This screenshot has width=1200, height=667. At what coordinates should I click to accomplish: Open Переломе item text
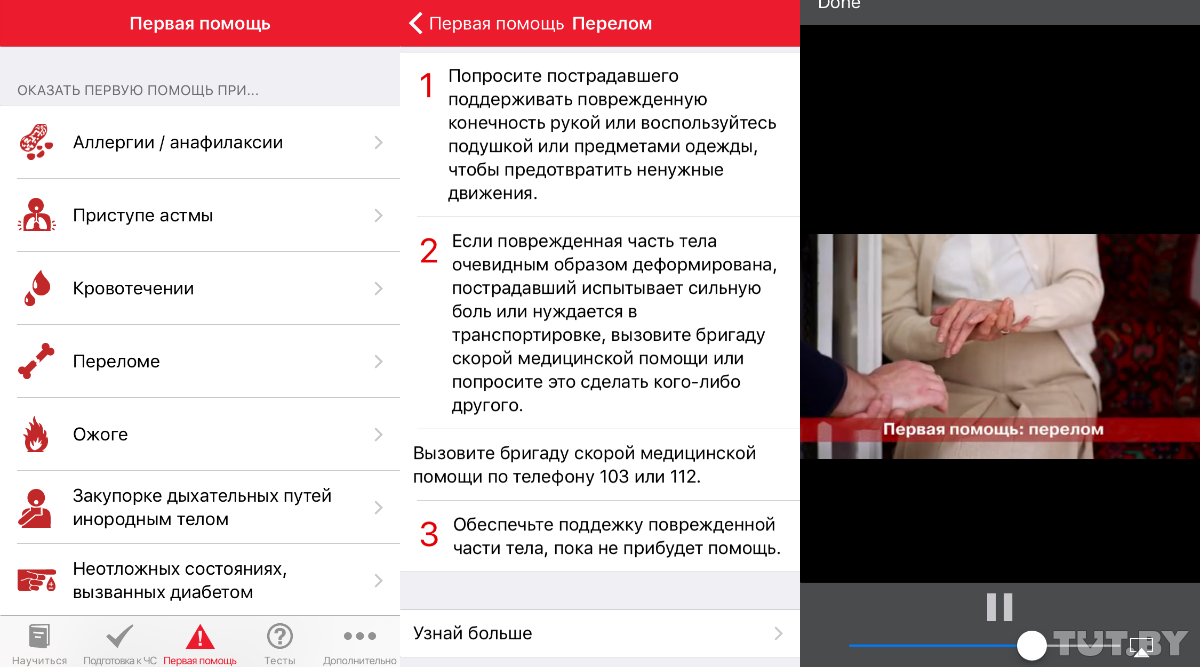click(116, 361)
